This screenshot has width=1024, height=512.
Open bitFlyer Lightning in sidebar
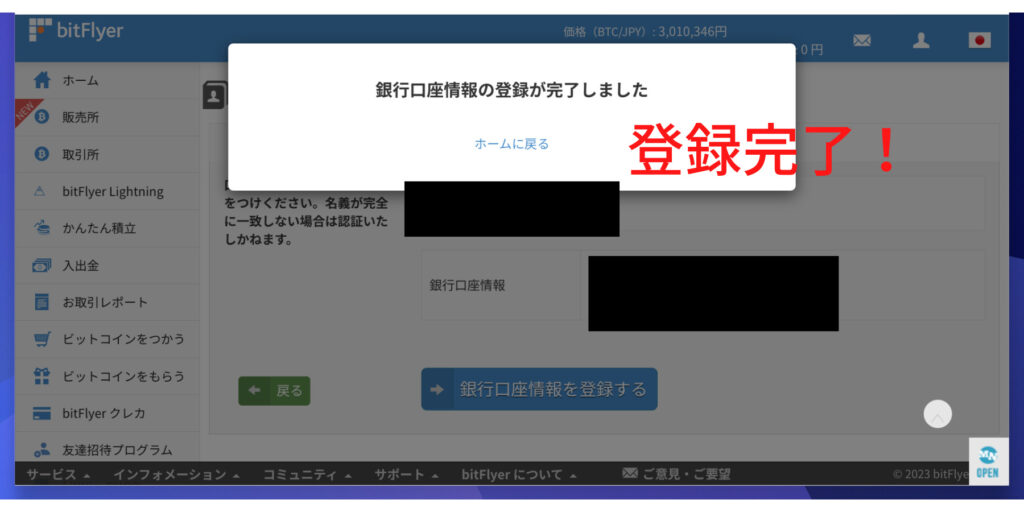pos(107,192)
